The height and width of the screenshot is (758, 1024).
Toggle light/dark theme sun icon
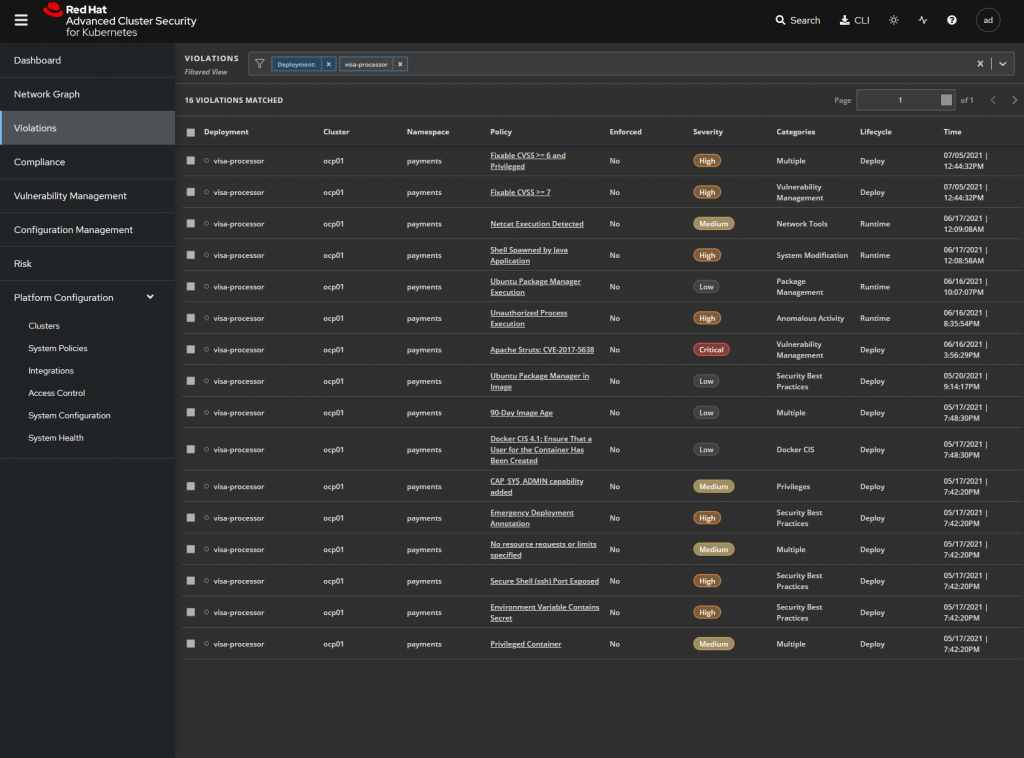point(893,20)
